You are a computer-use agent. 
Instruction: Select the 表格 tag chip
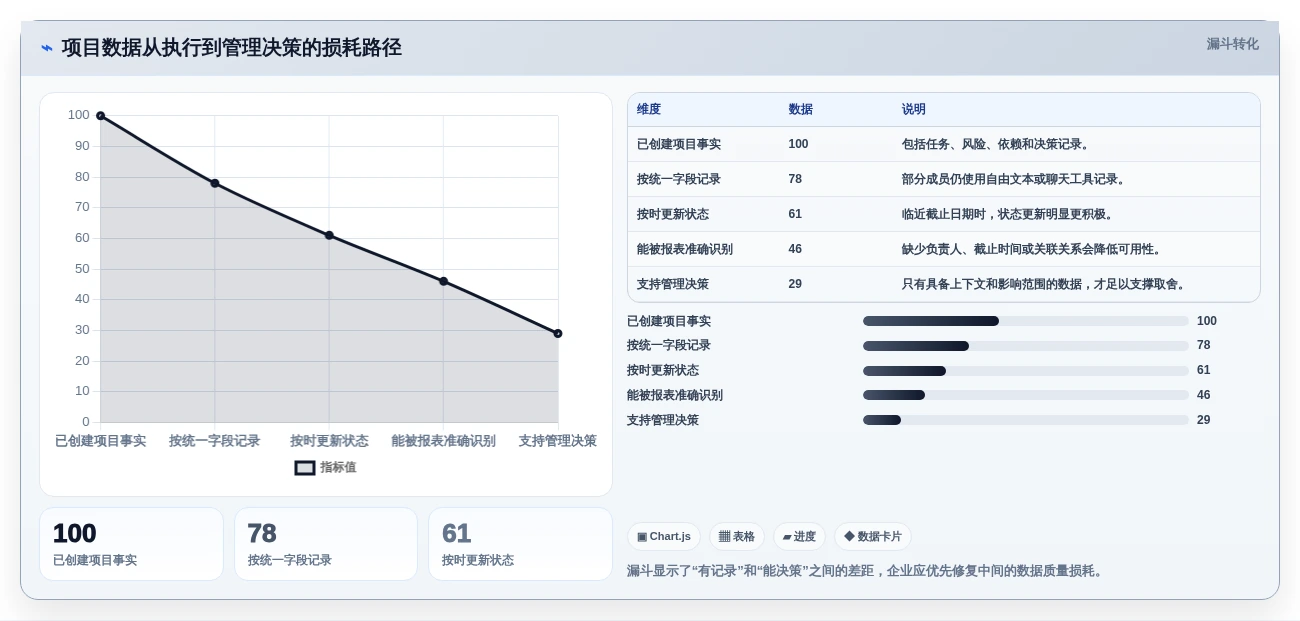[x=737, y=536]
